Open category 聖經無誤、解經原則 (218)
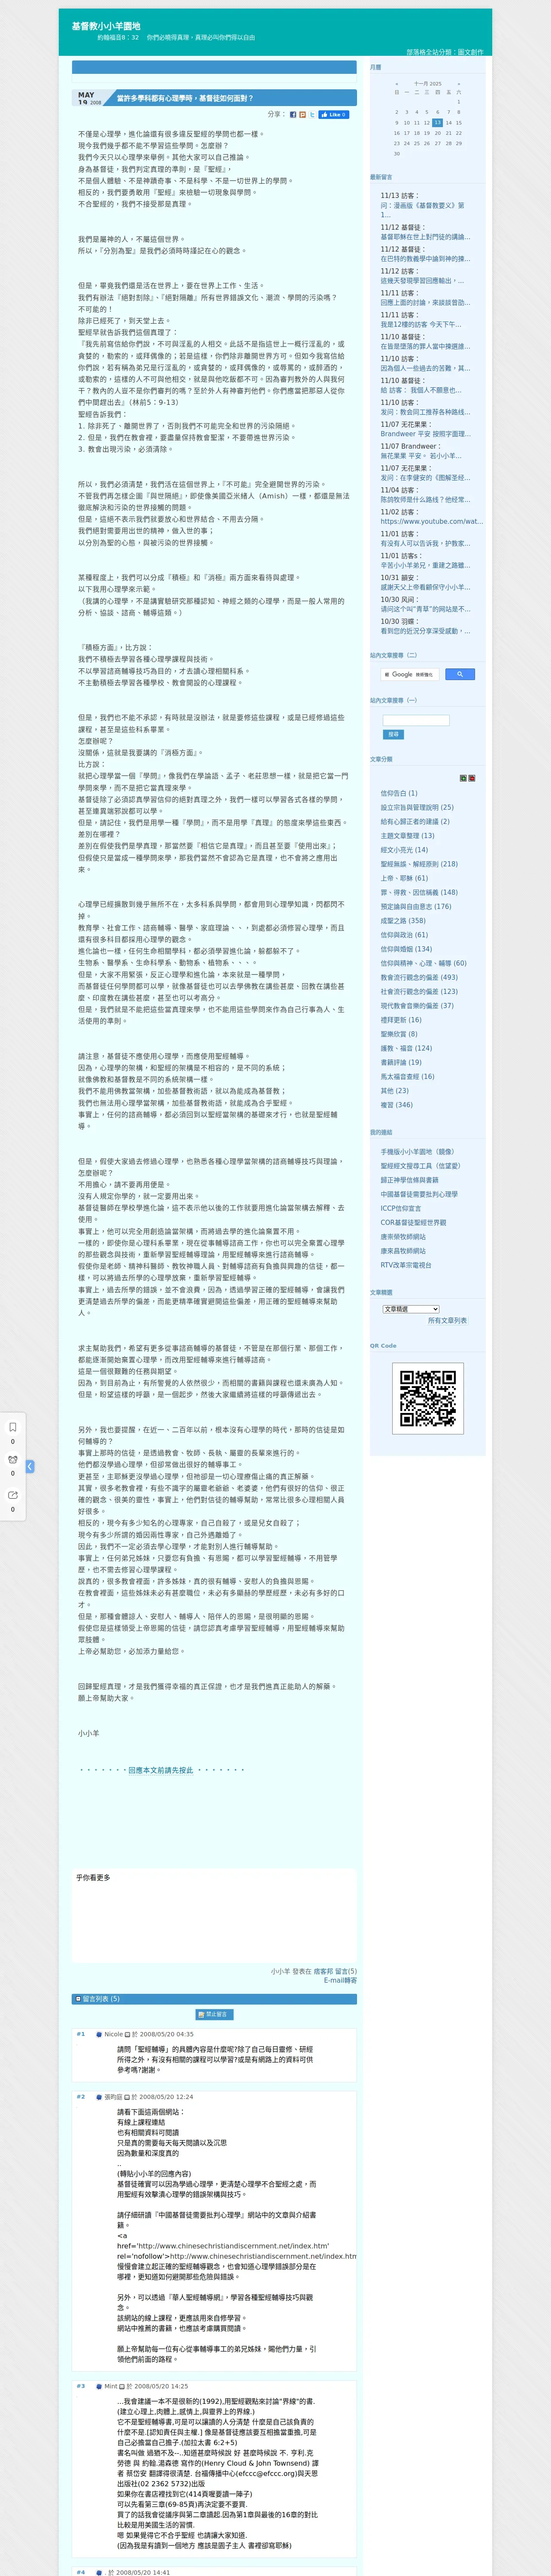The width and height of the screenshot is (551, 2576). pyautogui.click(x=419, y=864)
